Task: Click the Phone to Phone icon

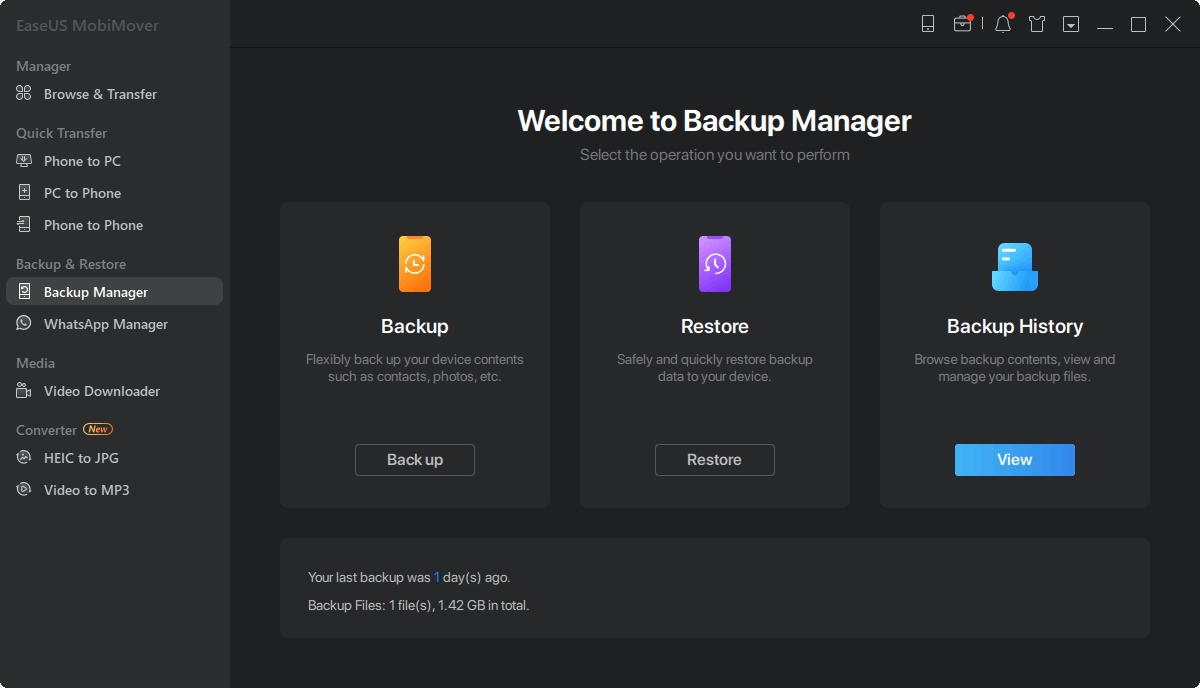Action: pyautogui.click(x=24, y=225)
